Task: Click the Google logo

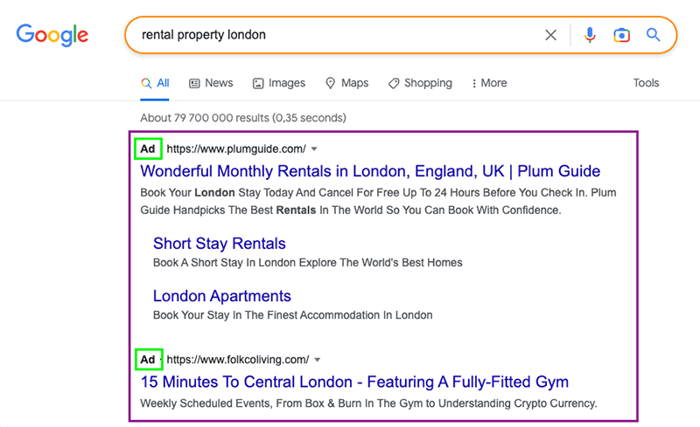Action: [x=52, y=35]
